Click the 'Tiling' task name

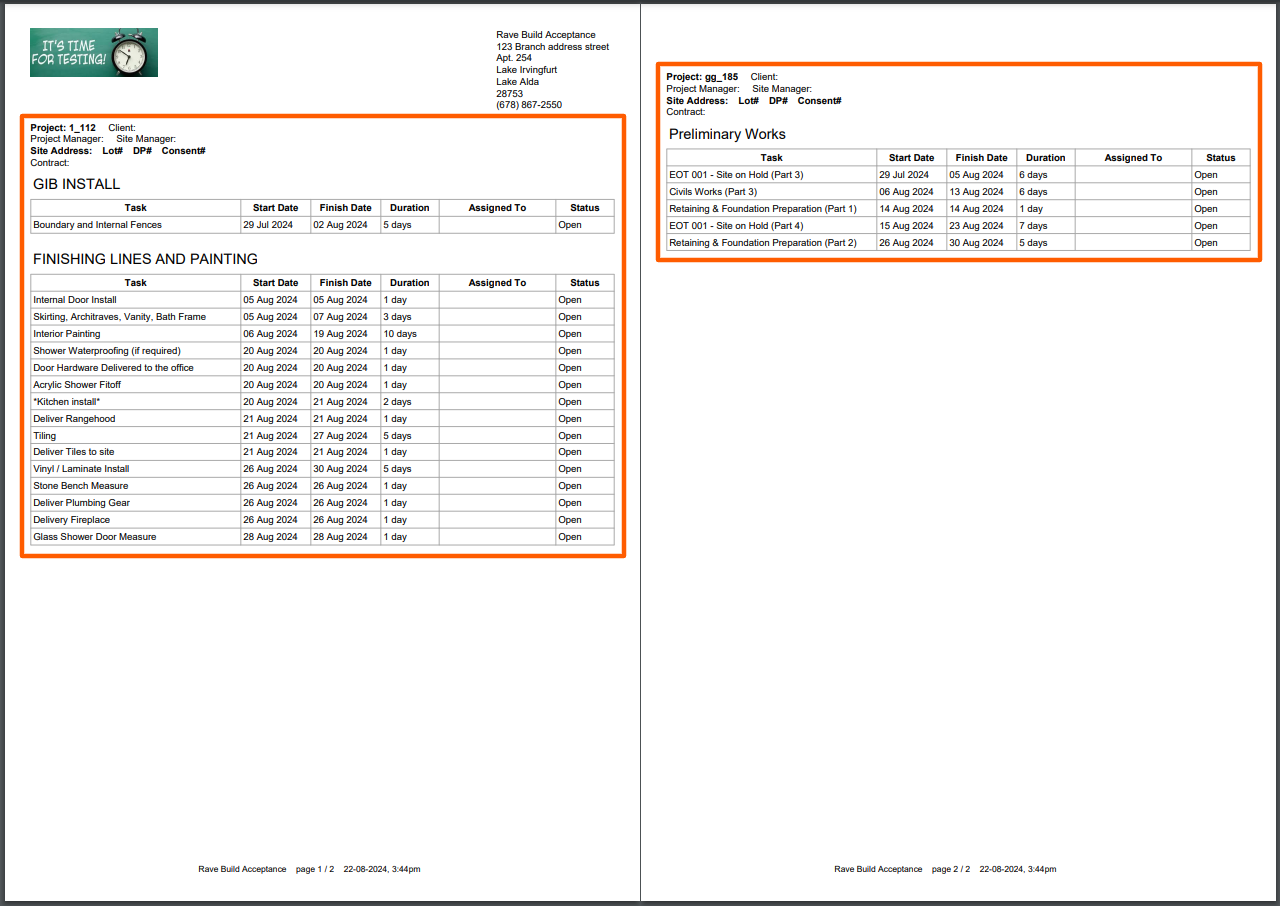[x=45, y=436]
